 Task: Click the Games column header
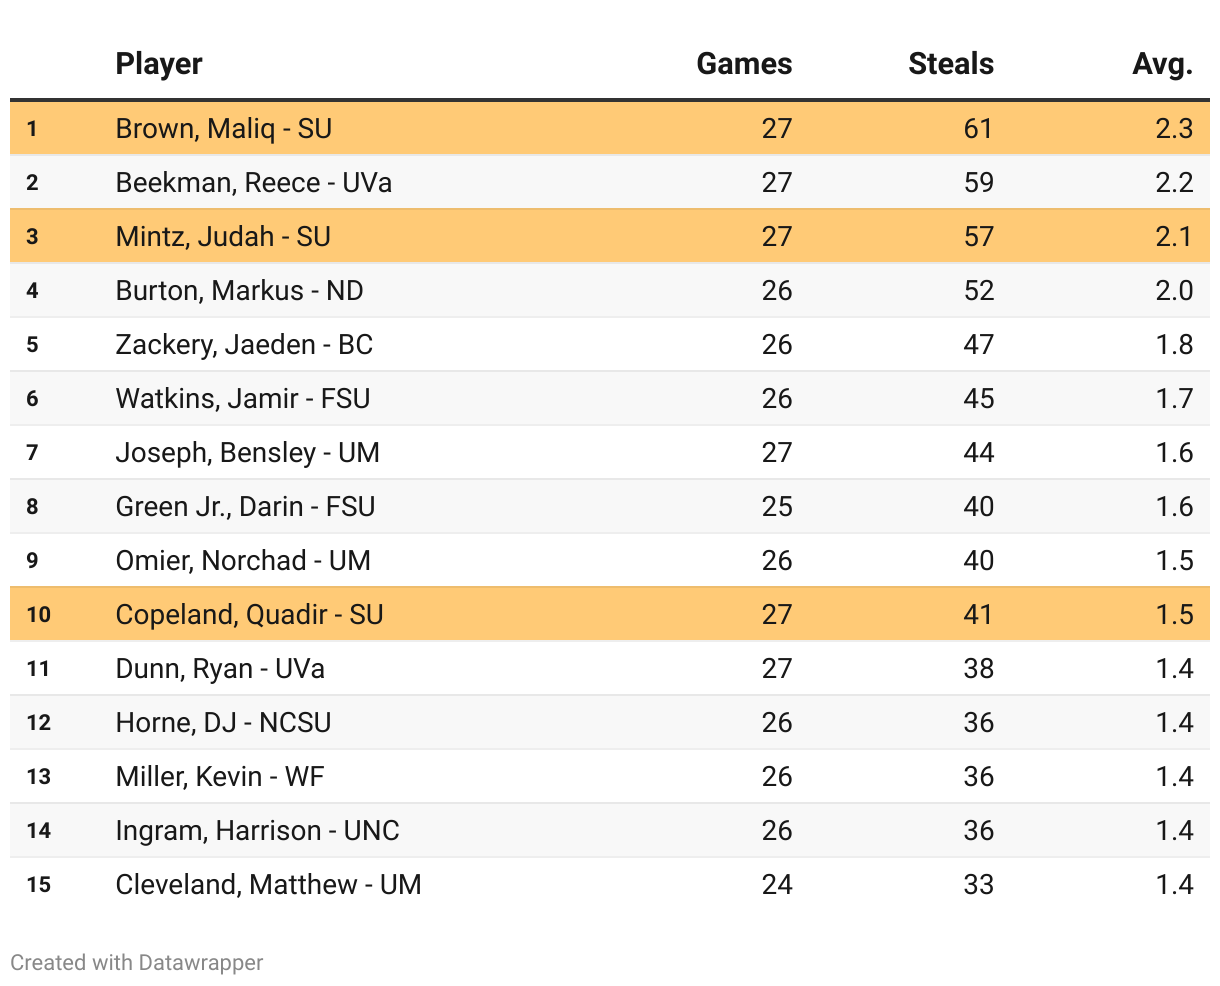point(744,64)
